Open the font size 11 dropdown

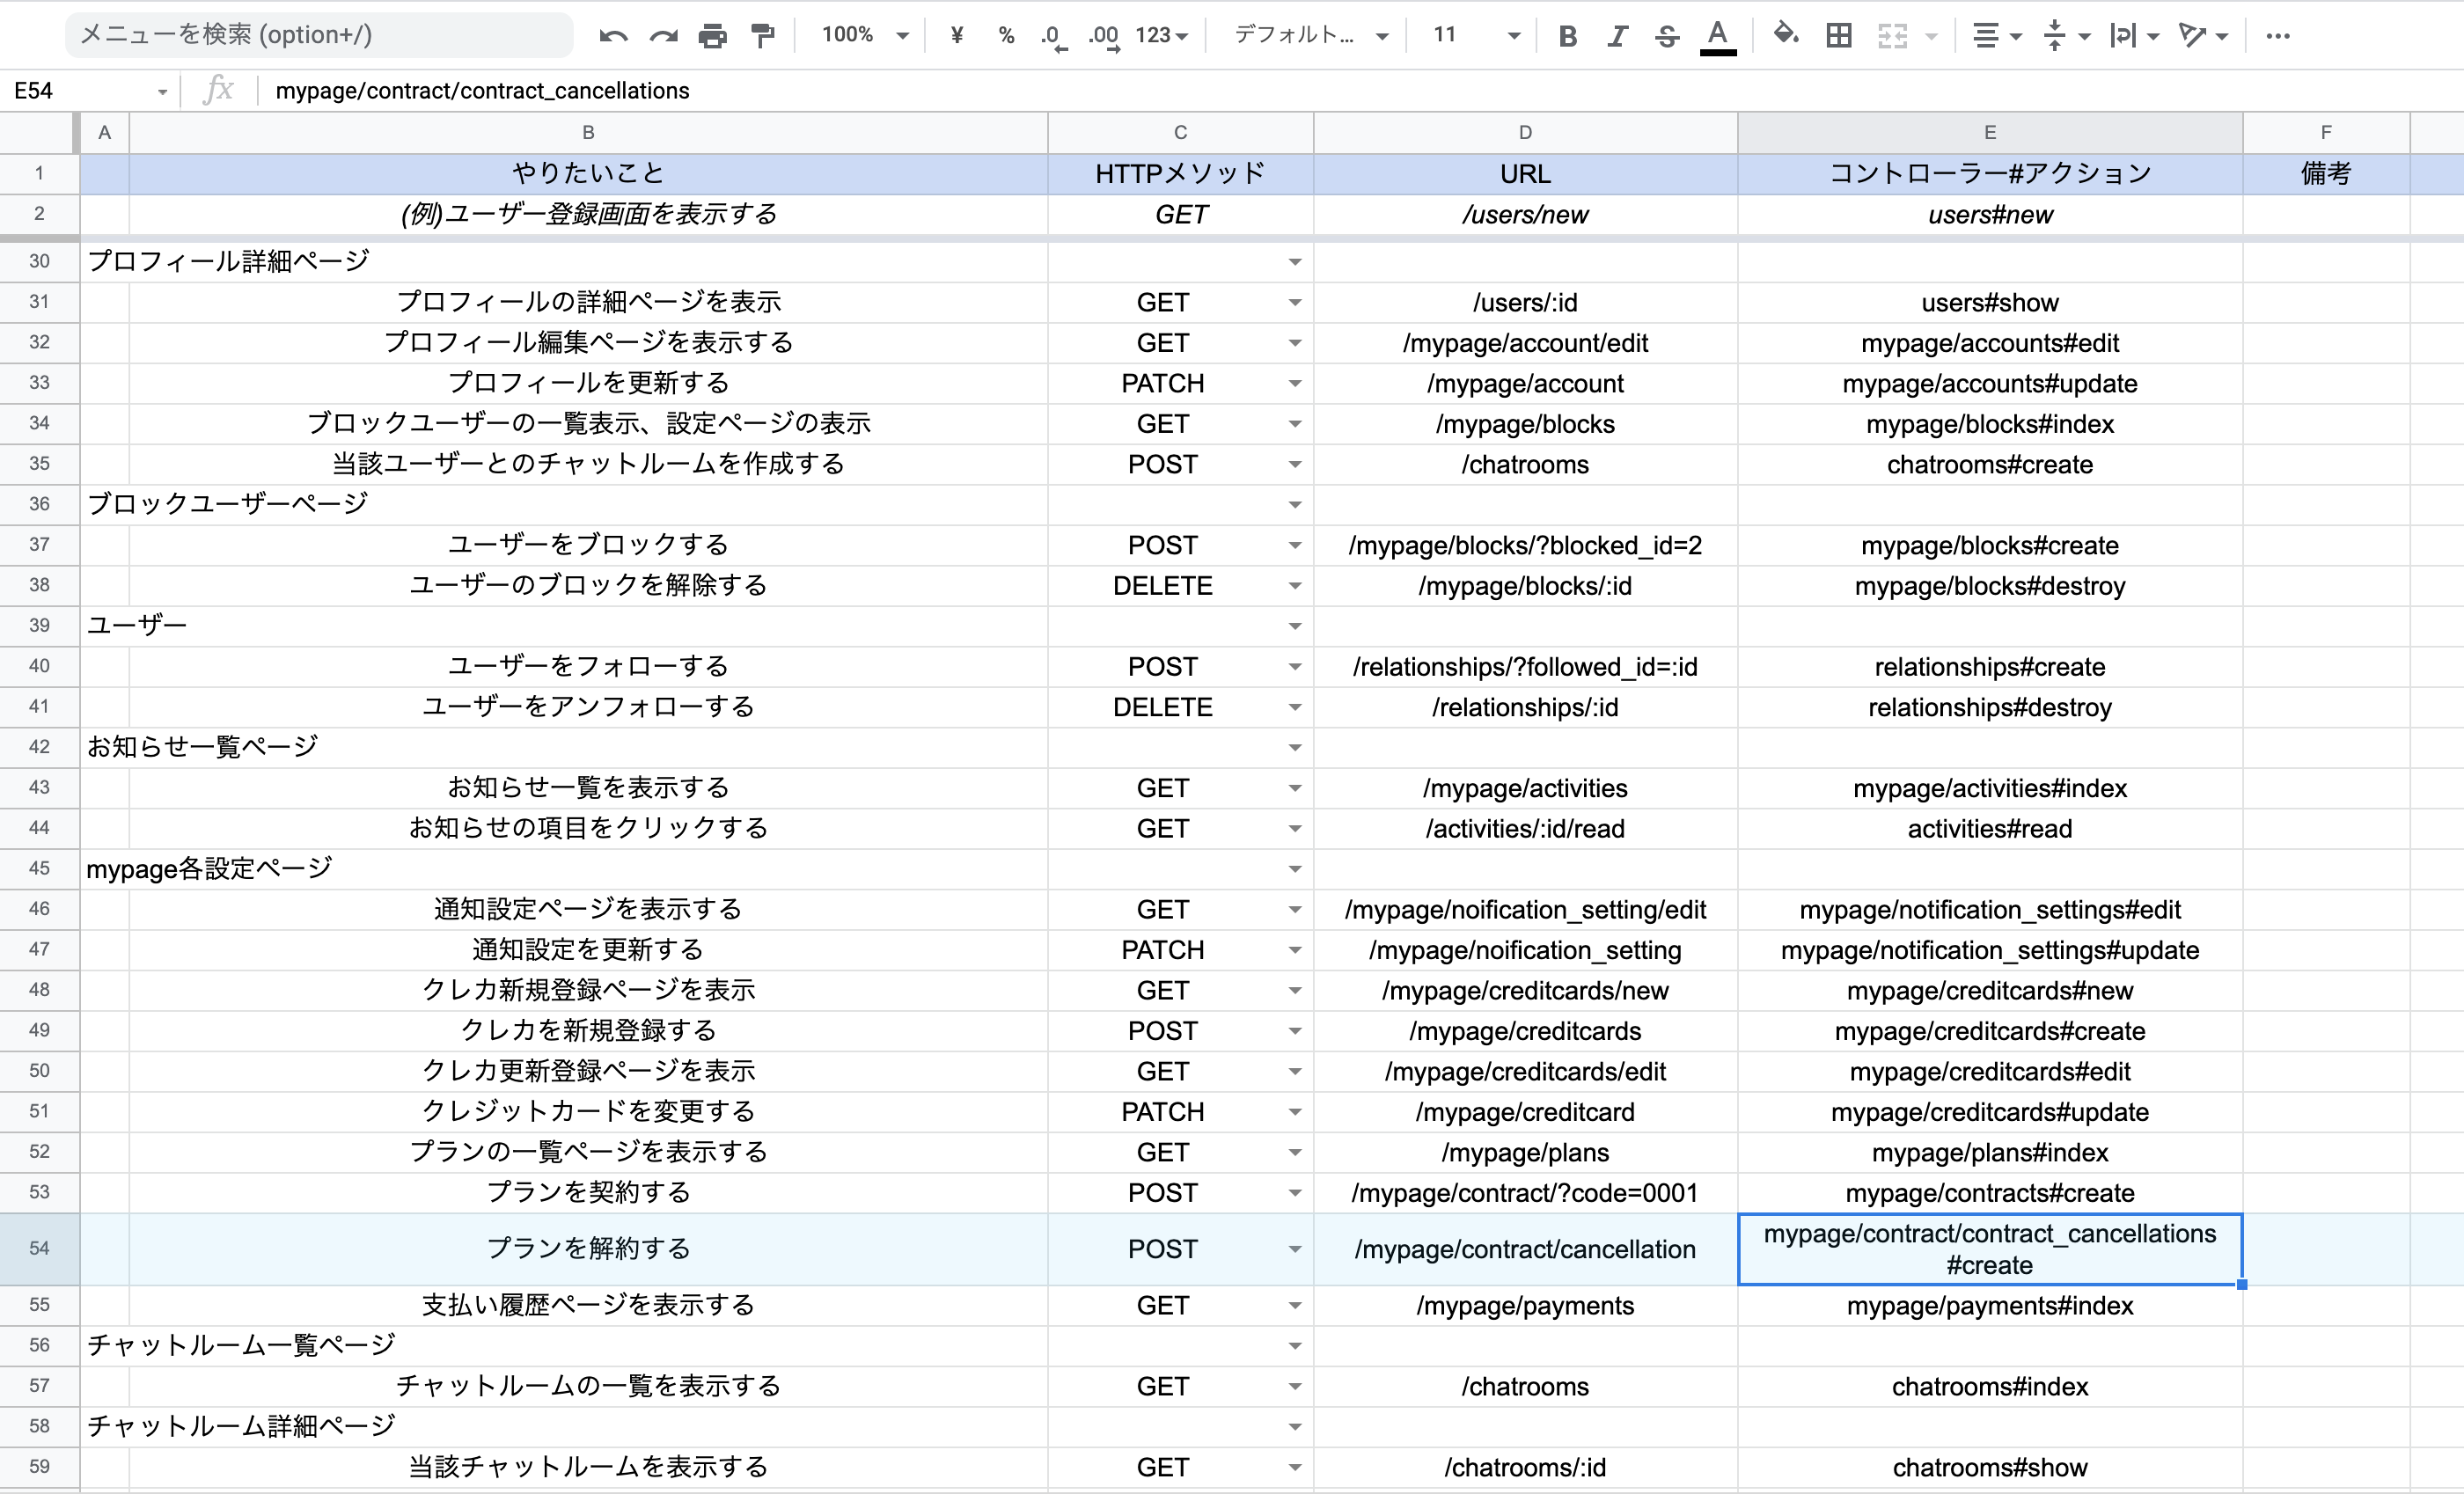pyautogui.click(x=1512, y=36)
